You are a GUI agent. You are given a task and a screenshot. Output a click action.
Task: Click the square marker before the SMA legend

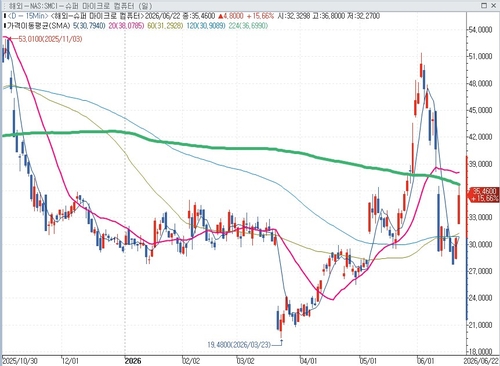4,26
